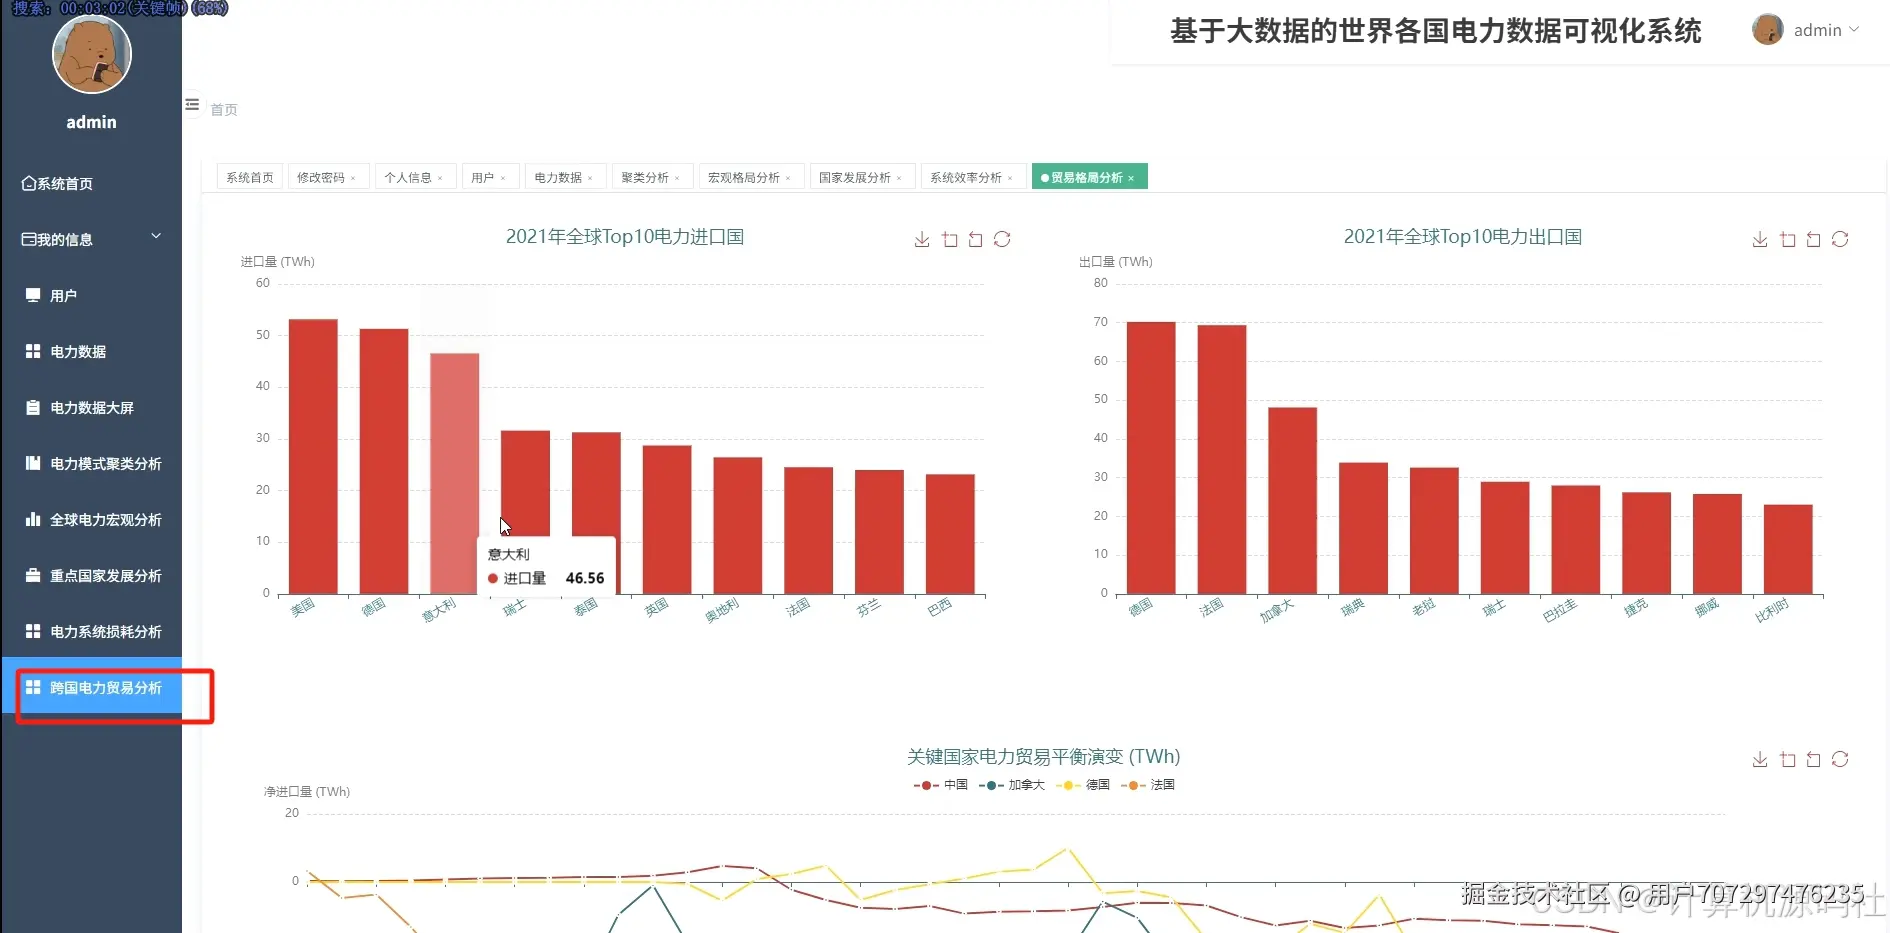The image size is (1890, 933).
Task: Click the 系统首页 home icon
Action: pyautogui.click(x=28, y=183)
